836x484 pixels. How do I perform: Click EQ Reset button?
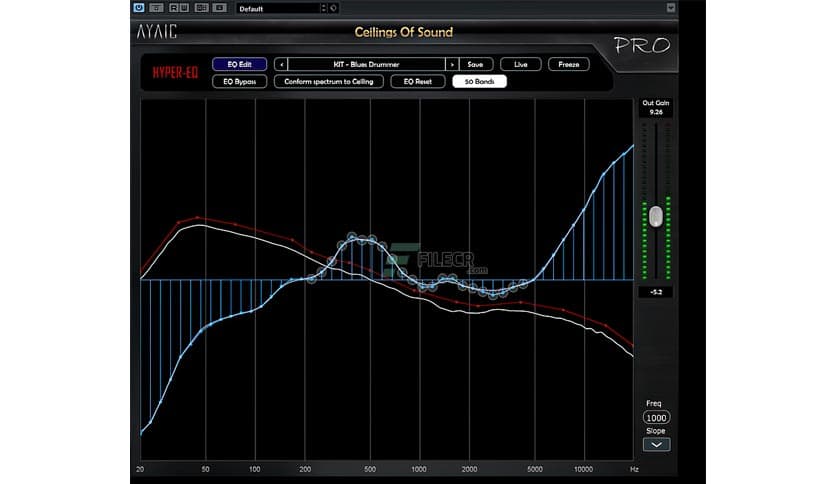417,82
